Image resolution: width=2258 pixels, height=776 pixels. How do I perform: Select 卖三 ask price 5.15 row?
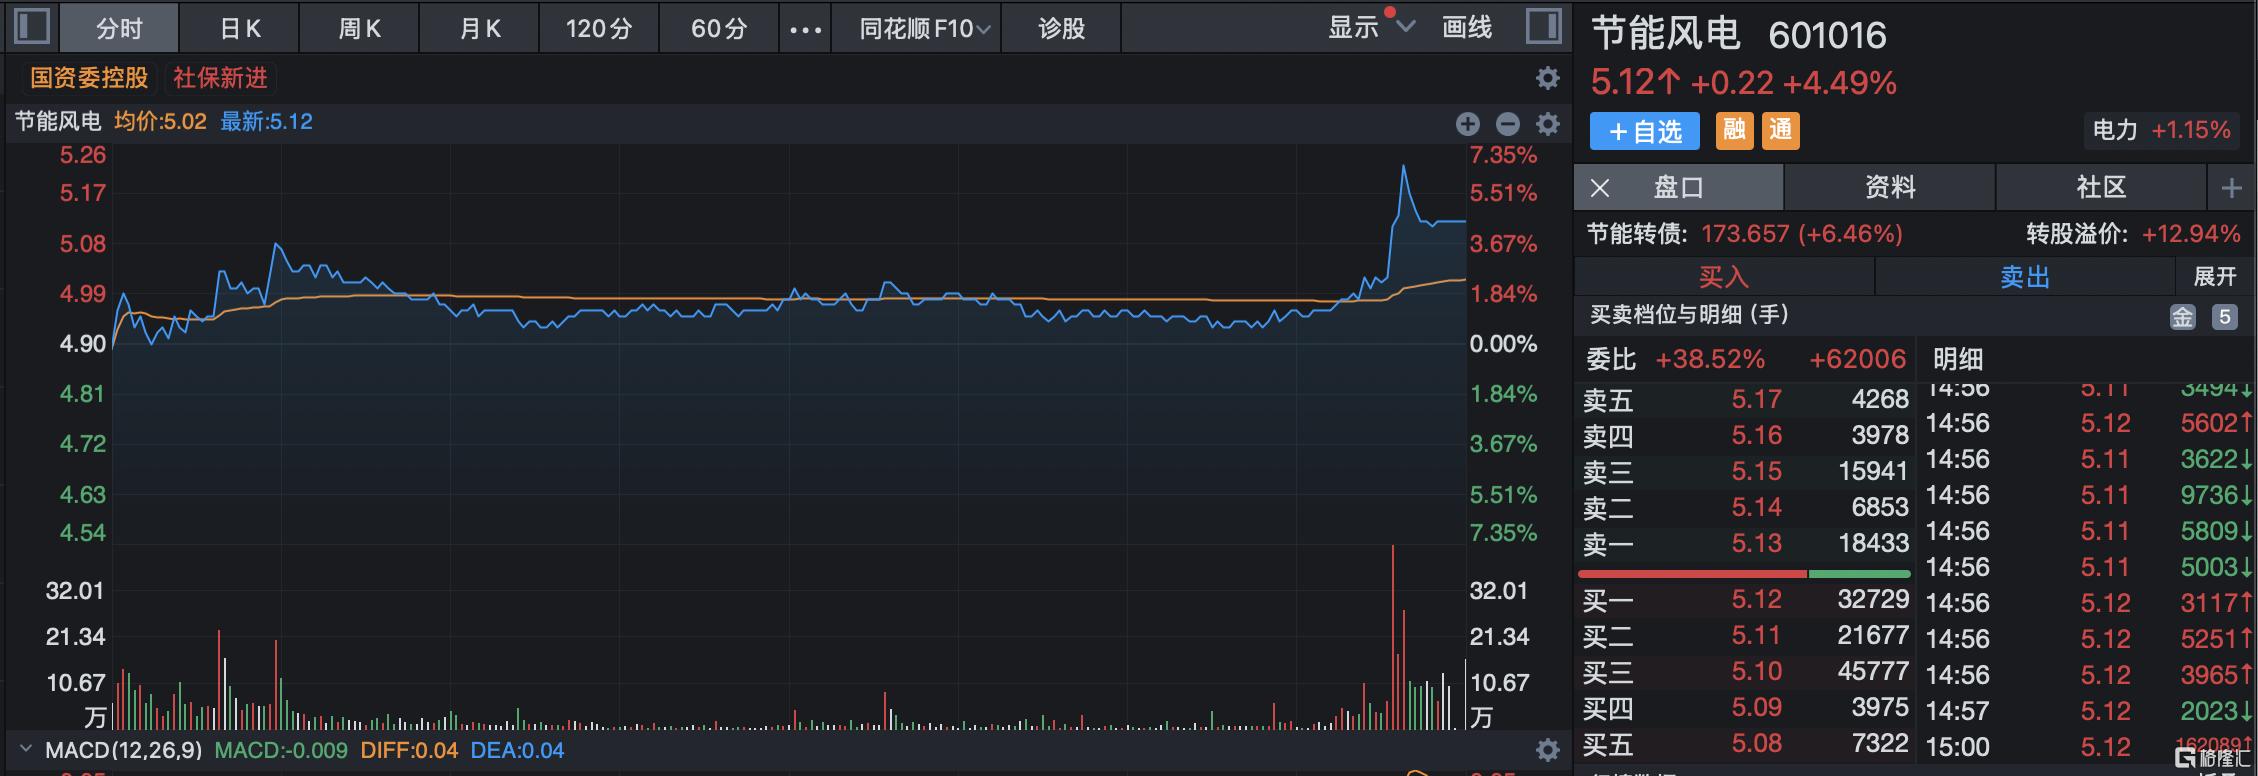pyautogui.click(x=1745, y=471)
